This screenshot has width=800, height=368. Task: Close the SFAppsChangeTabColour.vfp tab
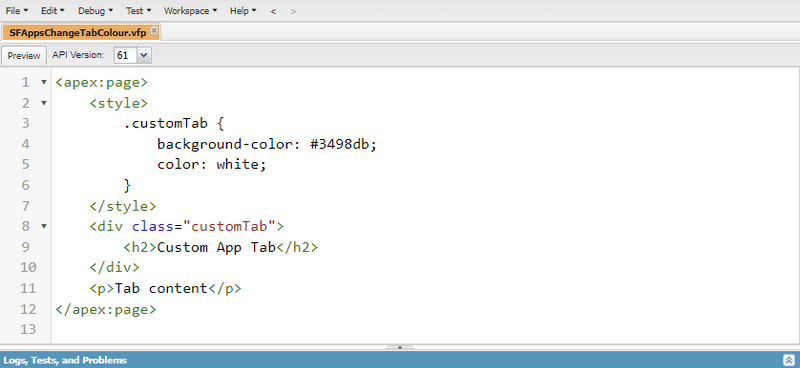tap(154, 31)
